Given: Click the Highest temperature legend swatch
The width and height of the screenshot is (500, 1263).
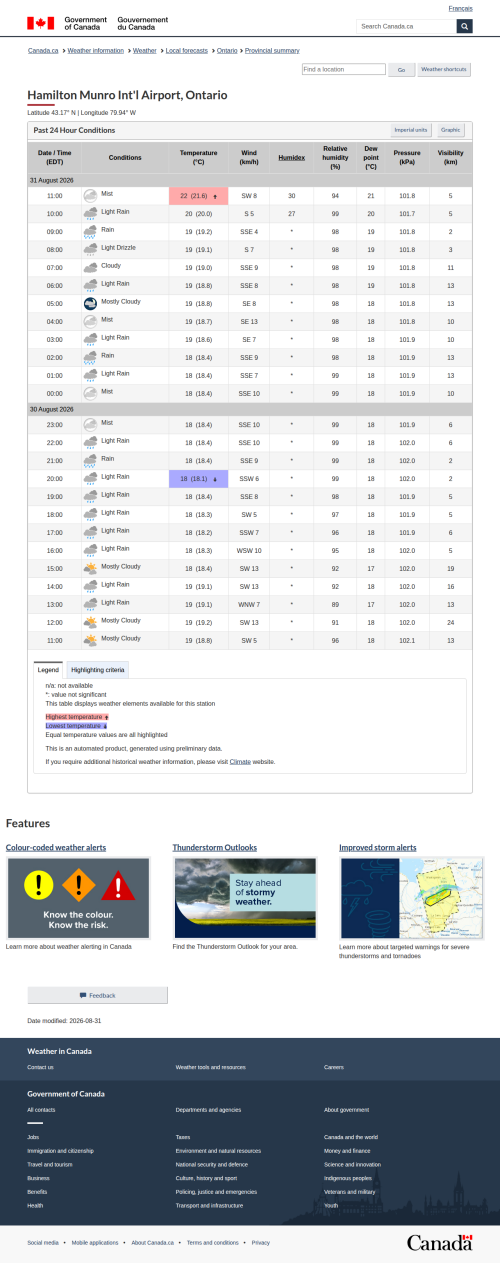Looking at the screenshot, I should coord(77,717).
